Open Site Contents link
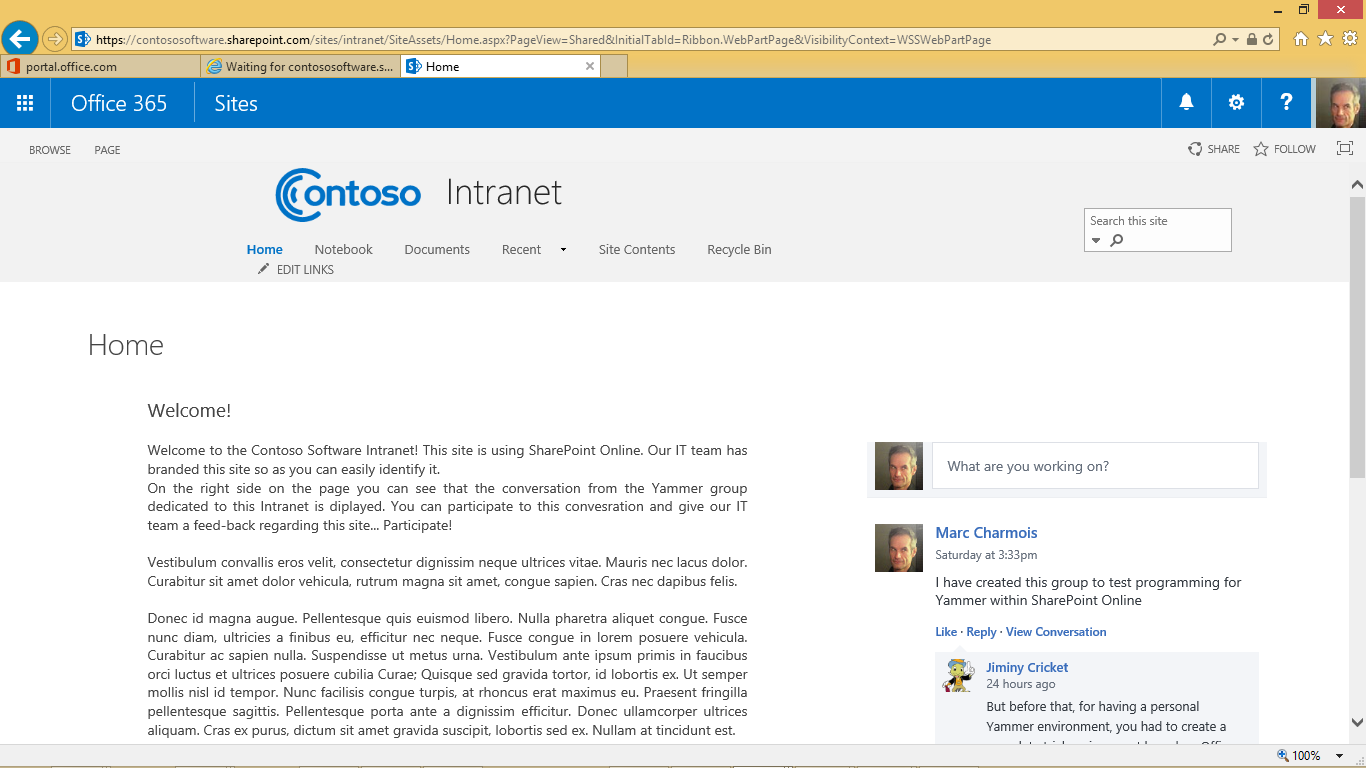The height and width of the screenshot is (768, 1366). pyautogui.click(x=637, y=250)
